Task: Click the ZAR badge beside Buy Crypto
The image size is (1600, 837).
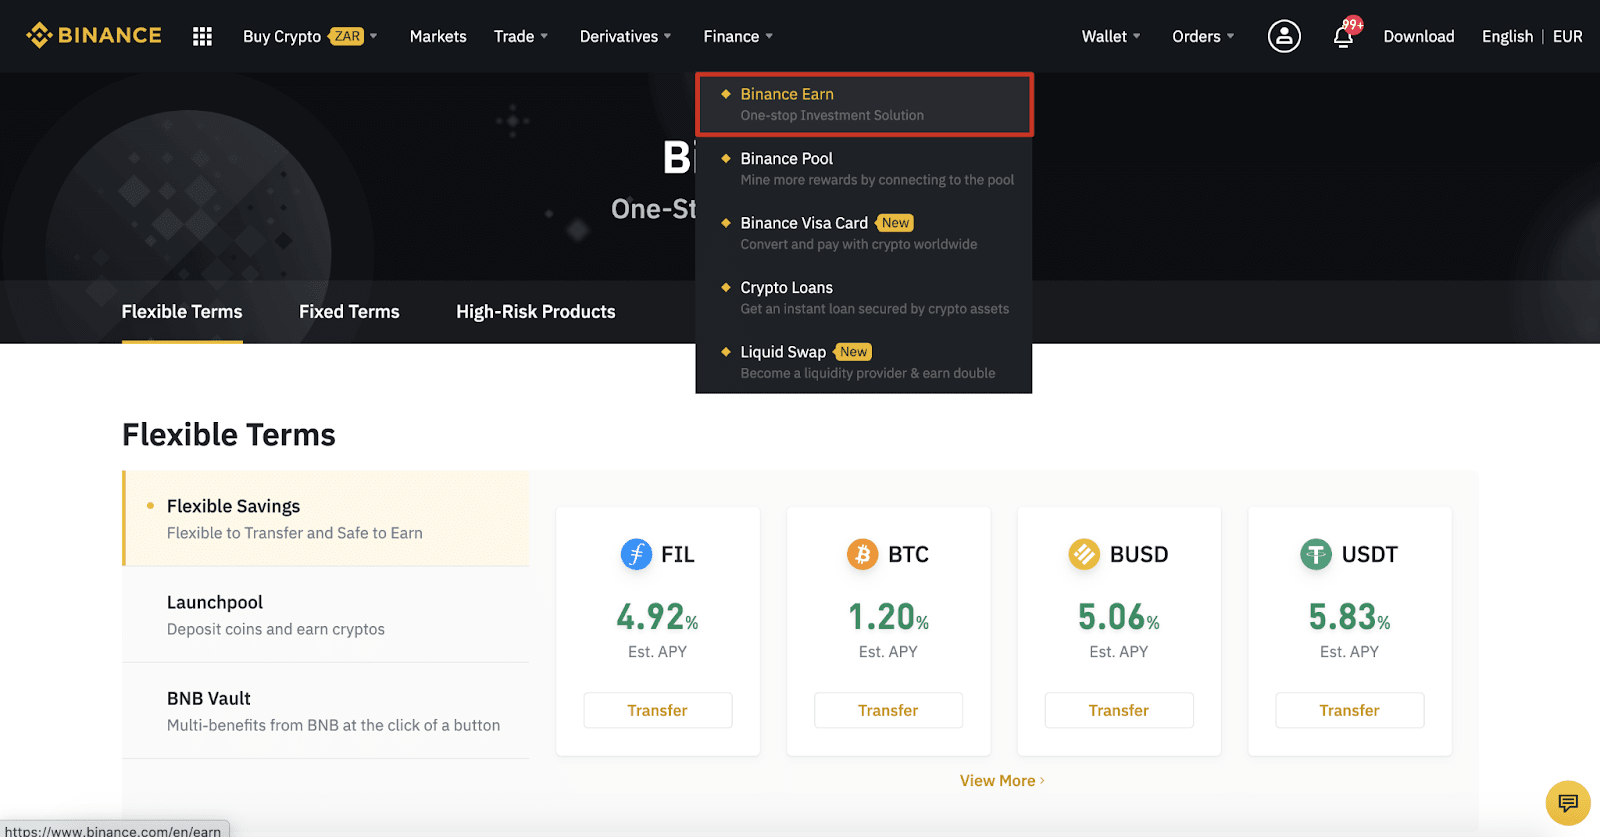Action: click(347, 36)
